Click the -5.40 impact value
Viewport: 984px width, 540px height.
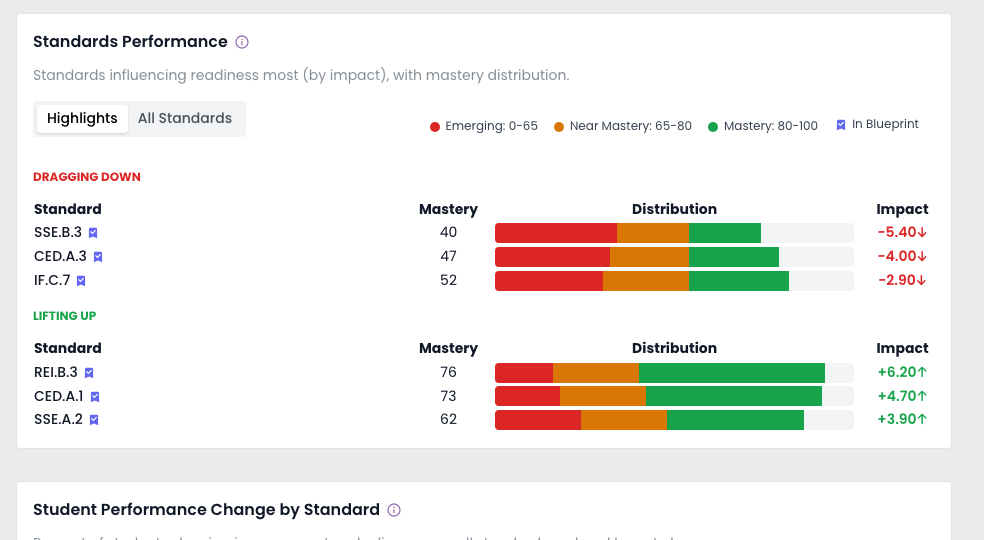click(902, 232)
